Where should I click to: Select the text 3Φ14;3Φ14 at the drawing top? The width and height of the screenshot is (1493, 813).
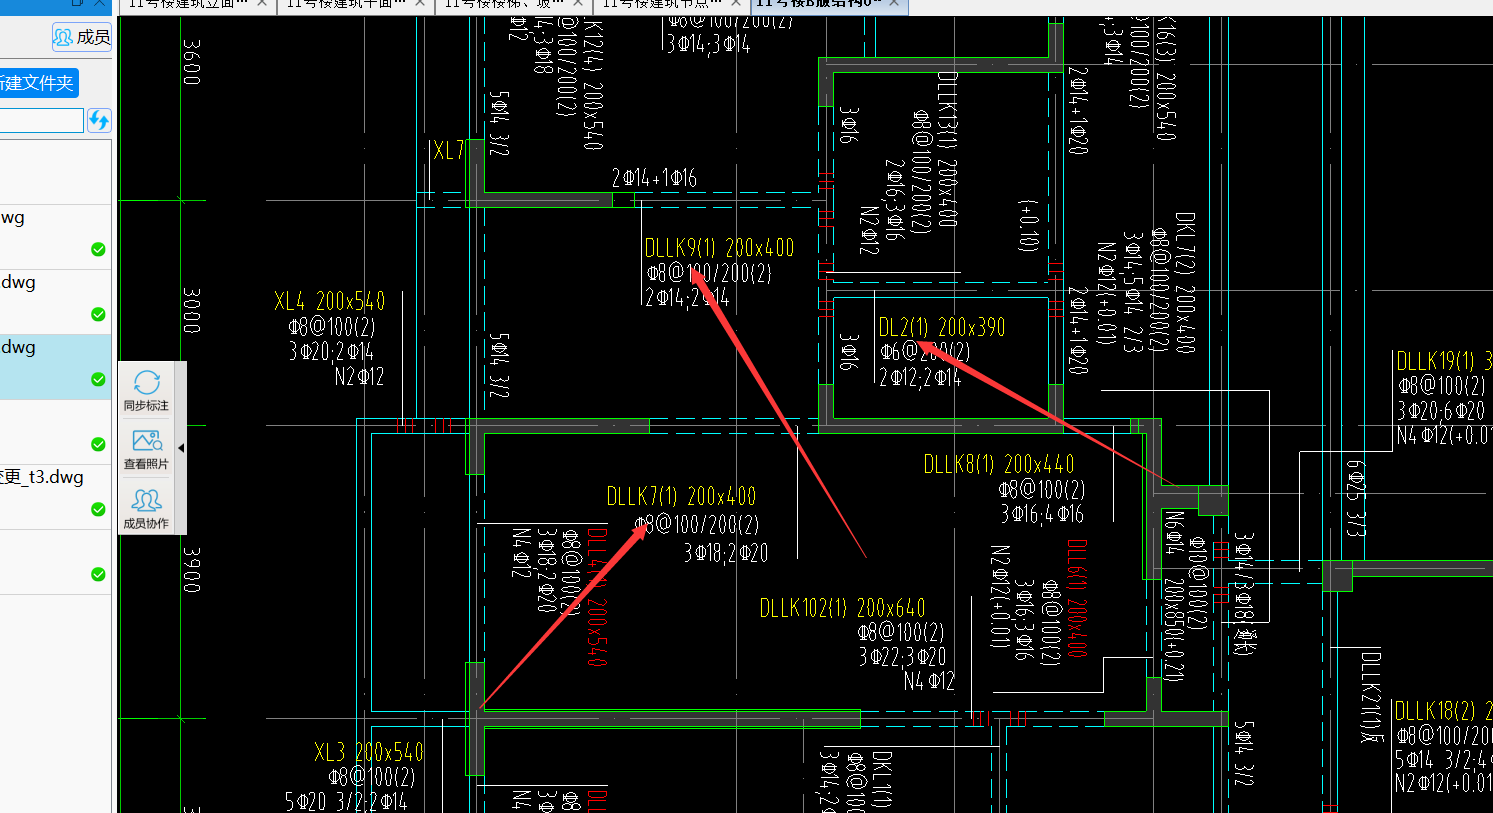point(708,44)
